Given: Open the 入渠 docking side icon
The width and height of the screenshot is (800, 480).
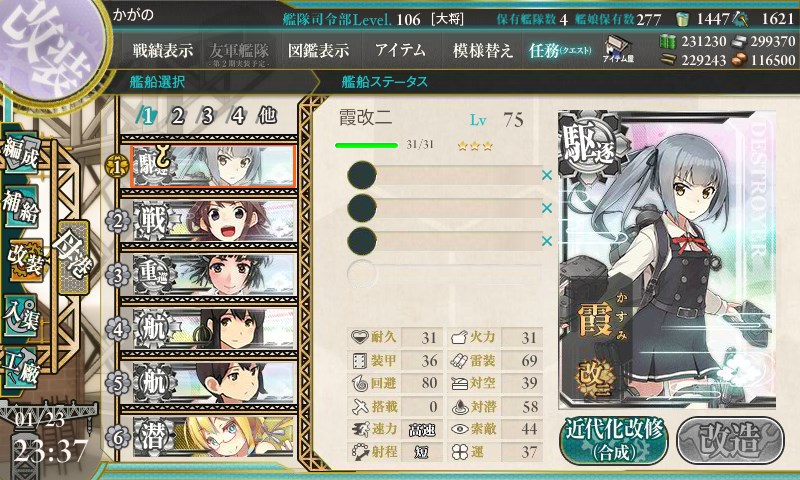Looking at the screenshot, I should 20,315.
